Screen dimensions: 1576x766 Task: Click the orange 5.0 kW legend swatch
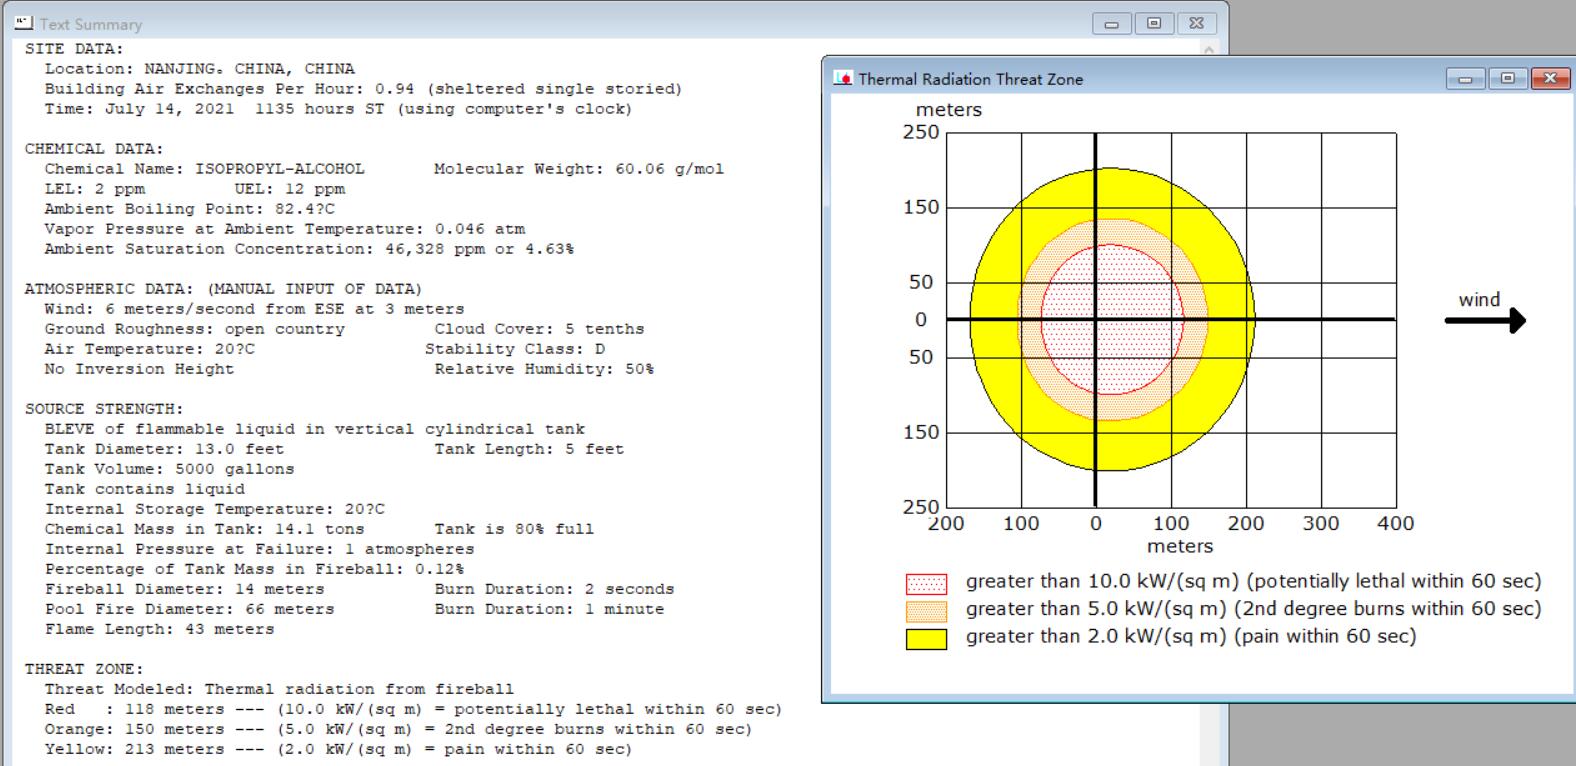[926, 611]
